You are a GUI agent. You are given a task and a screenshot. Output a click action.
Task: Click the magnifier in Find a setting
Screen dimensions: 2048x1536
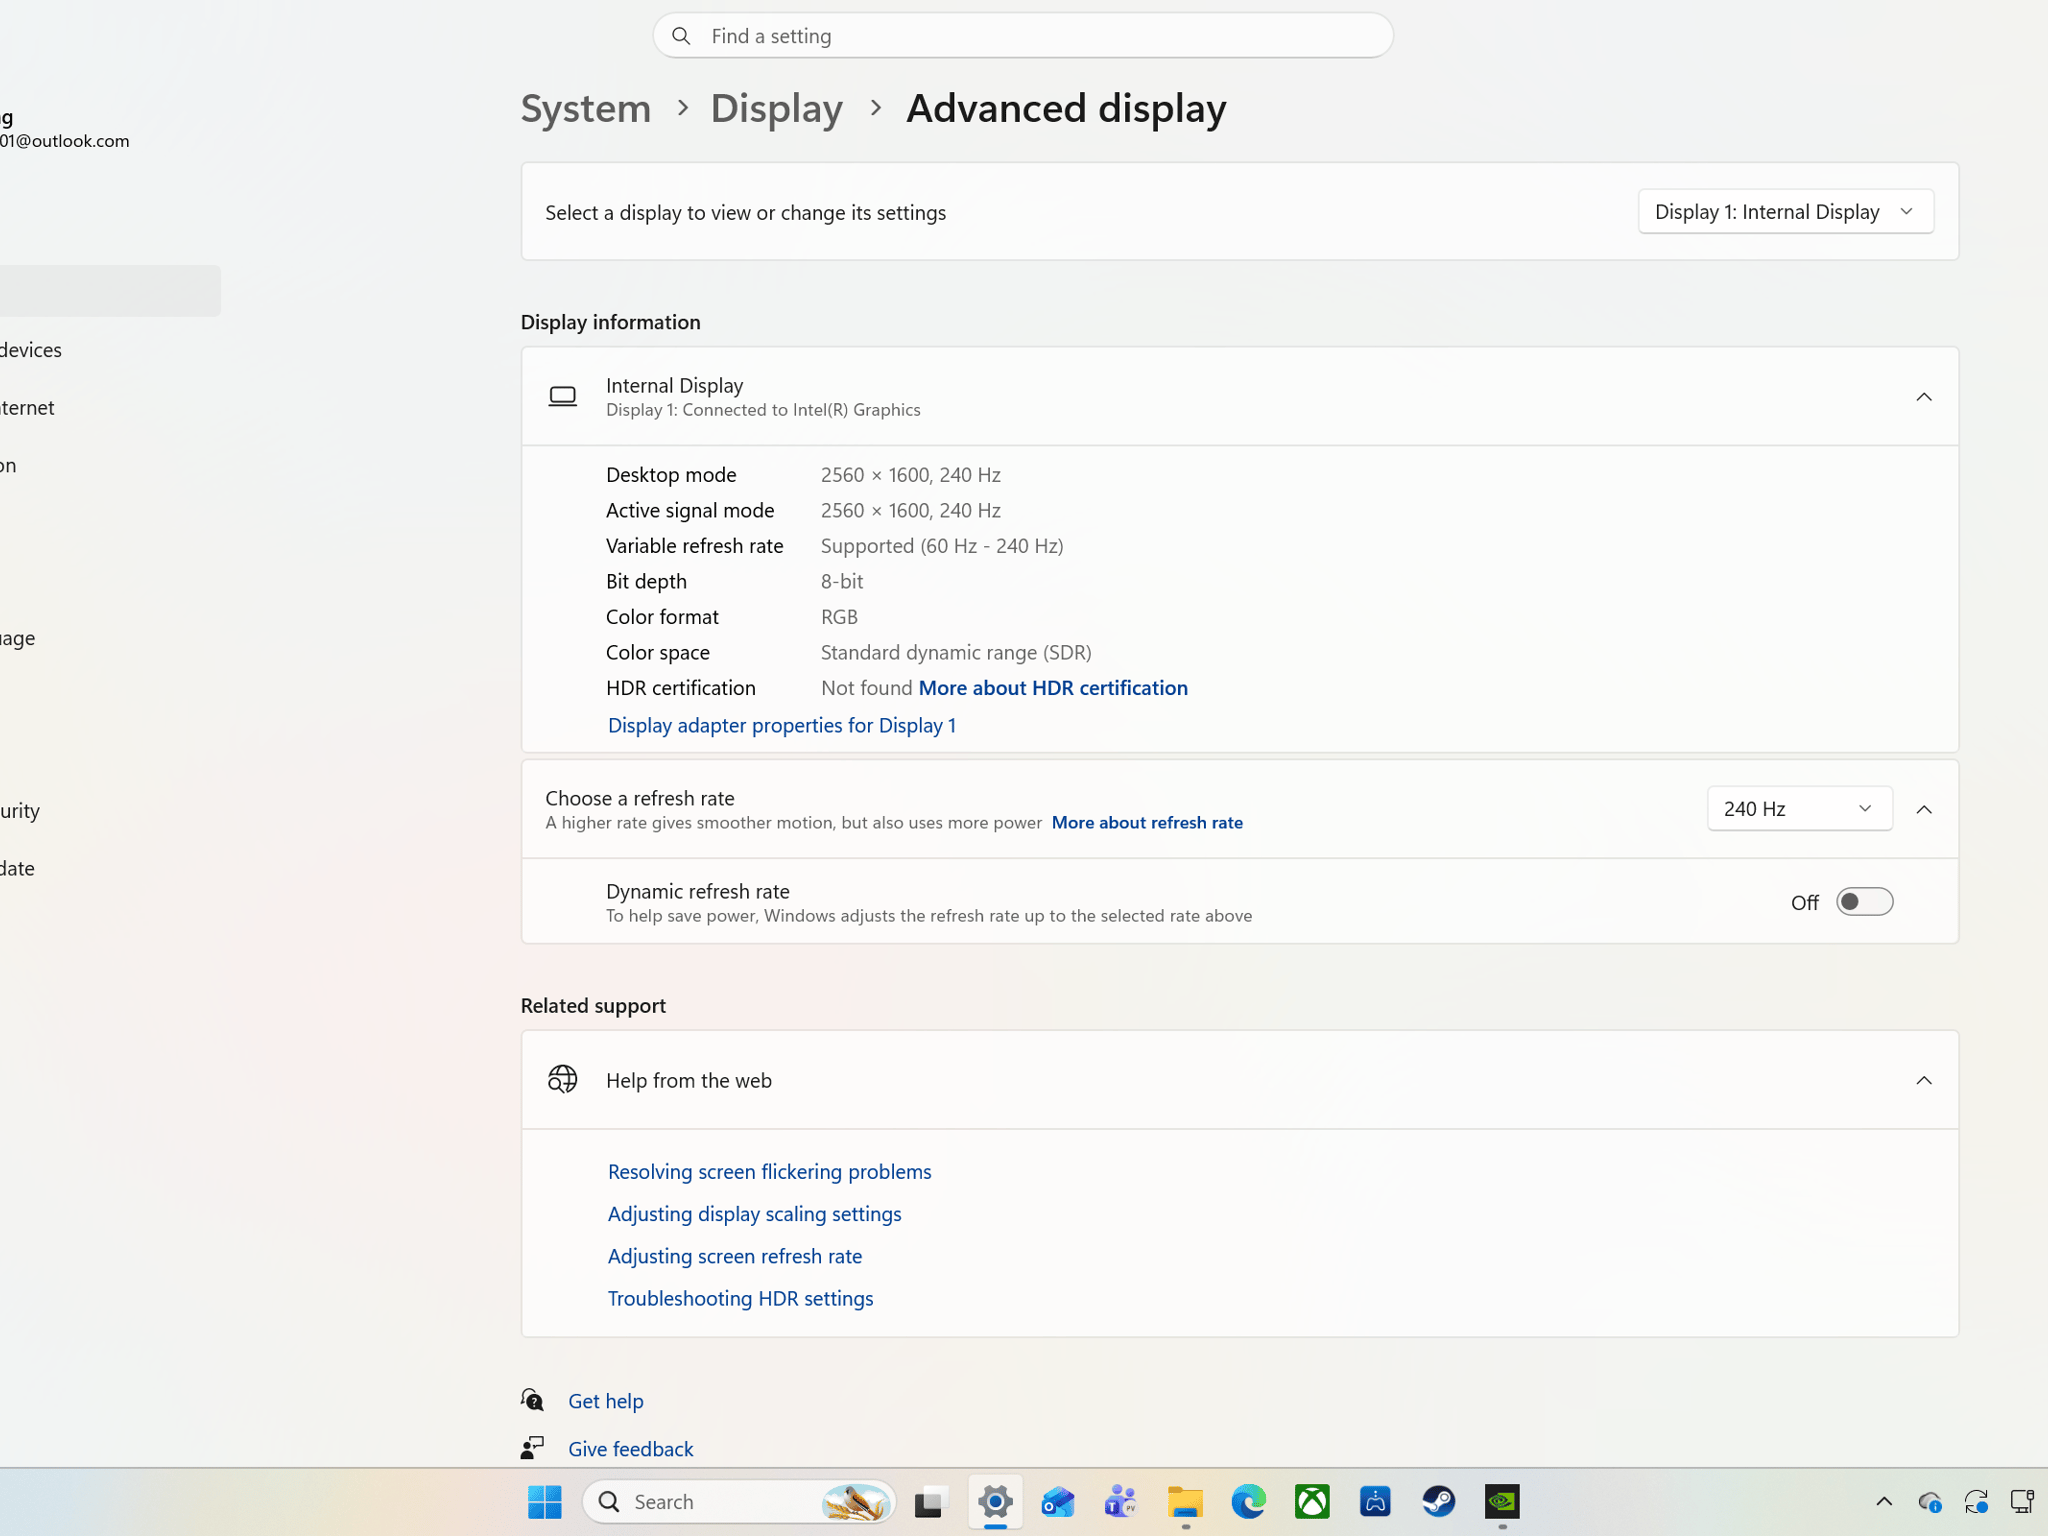tap(681, 36)
